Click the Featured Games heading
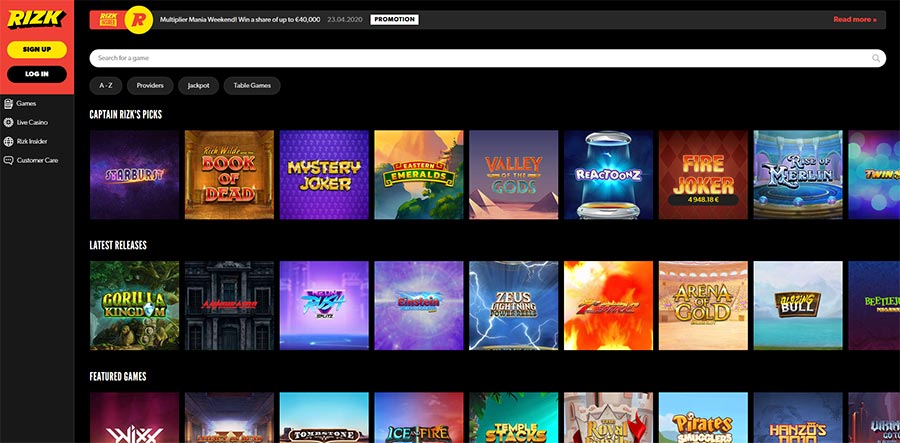 [x=118, y=377]
